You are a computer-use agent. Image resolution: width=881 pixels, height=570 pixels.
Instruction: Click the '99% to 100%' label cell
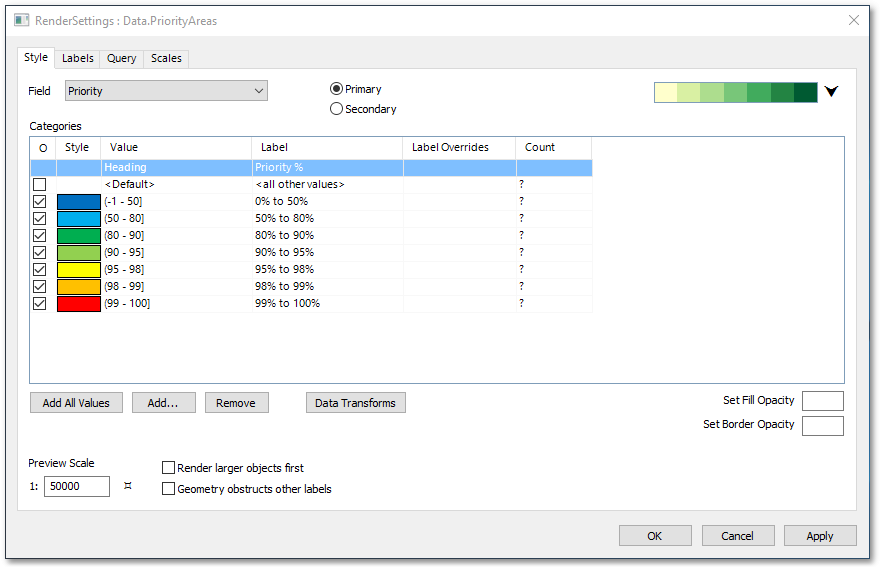pyautogui.click(x=328, y=304)
